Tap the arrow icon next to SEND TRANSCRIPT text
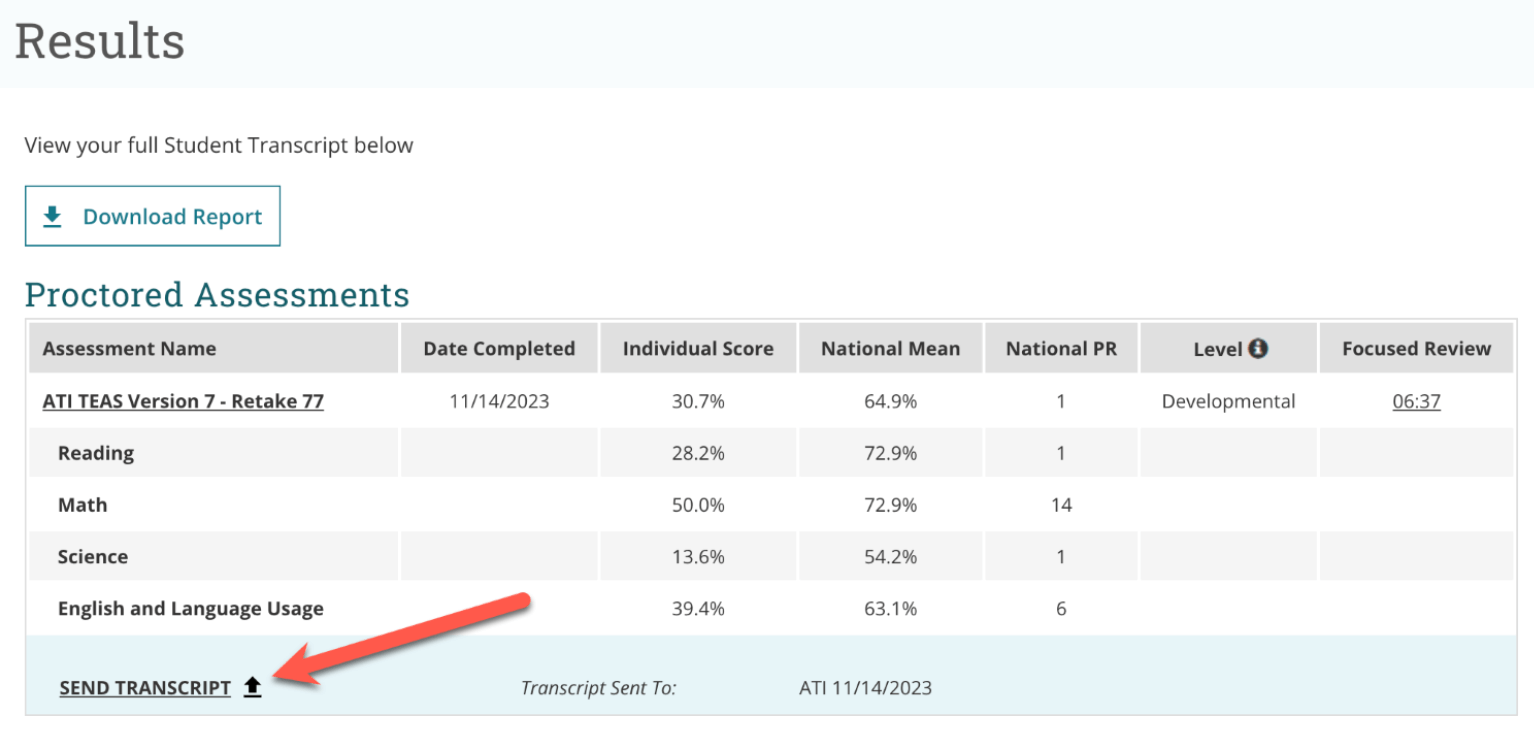The width and height of the screenshot is (1534, 746). tap(252, 686)
